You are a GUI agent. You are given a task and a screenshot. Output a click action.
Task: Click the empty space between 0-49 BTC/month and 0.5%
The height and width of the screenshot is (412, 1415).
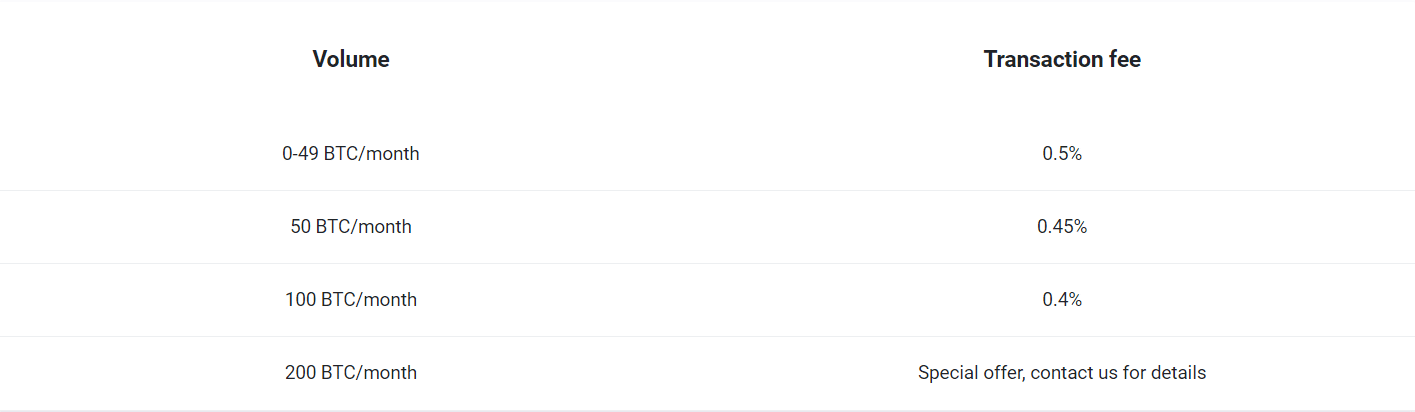(731, 154)
